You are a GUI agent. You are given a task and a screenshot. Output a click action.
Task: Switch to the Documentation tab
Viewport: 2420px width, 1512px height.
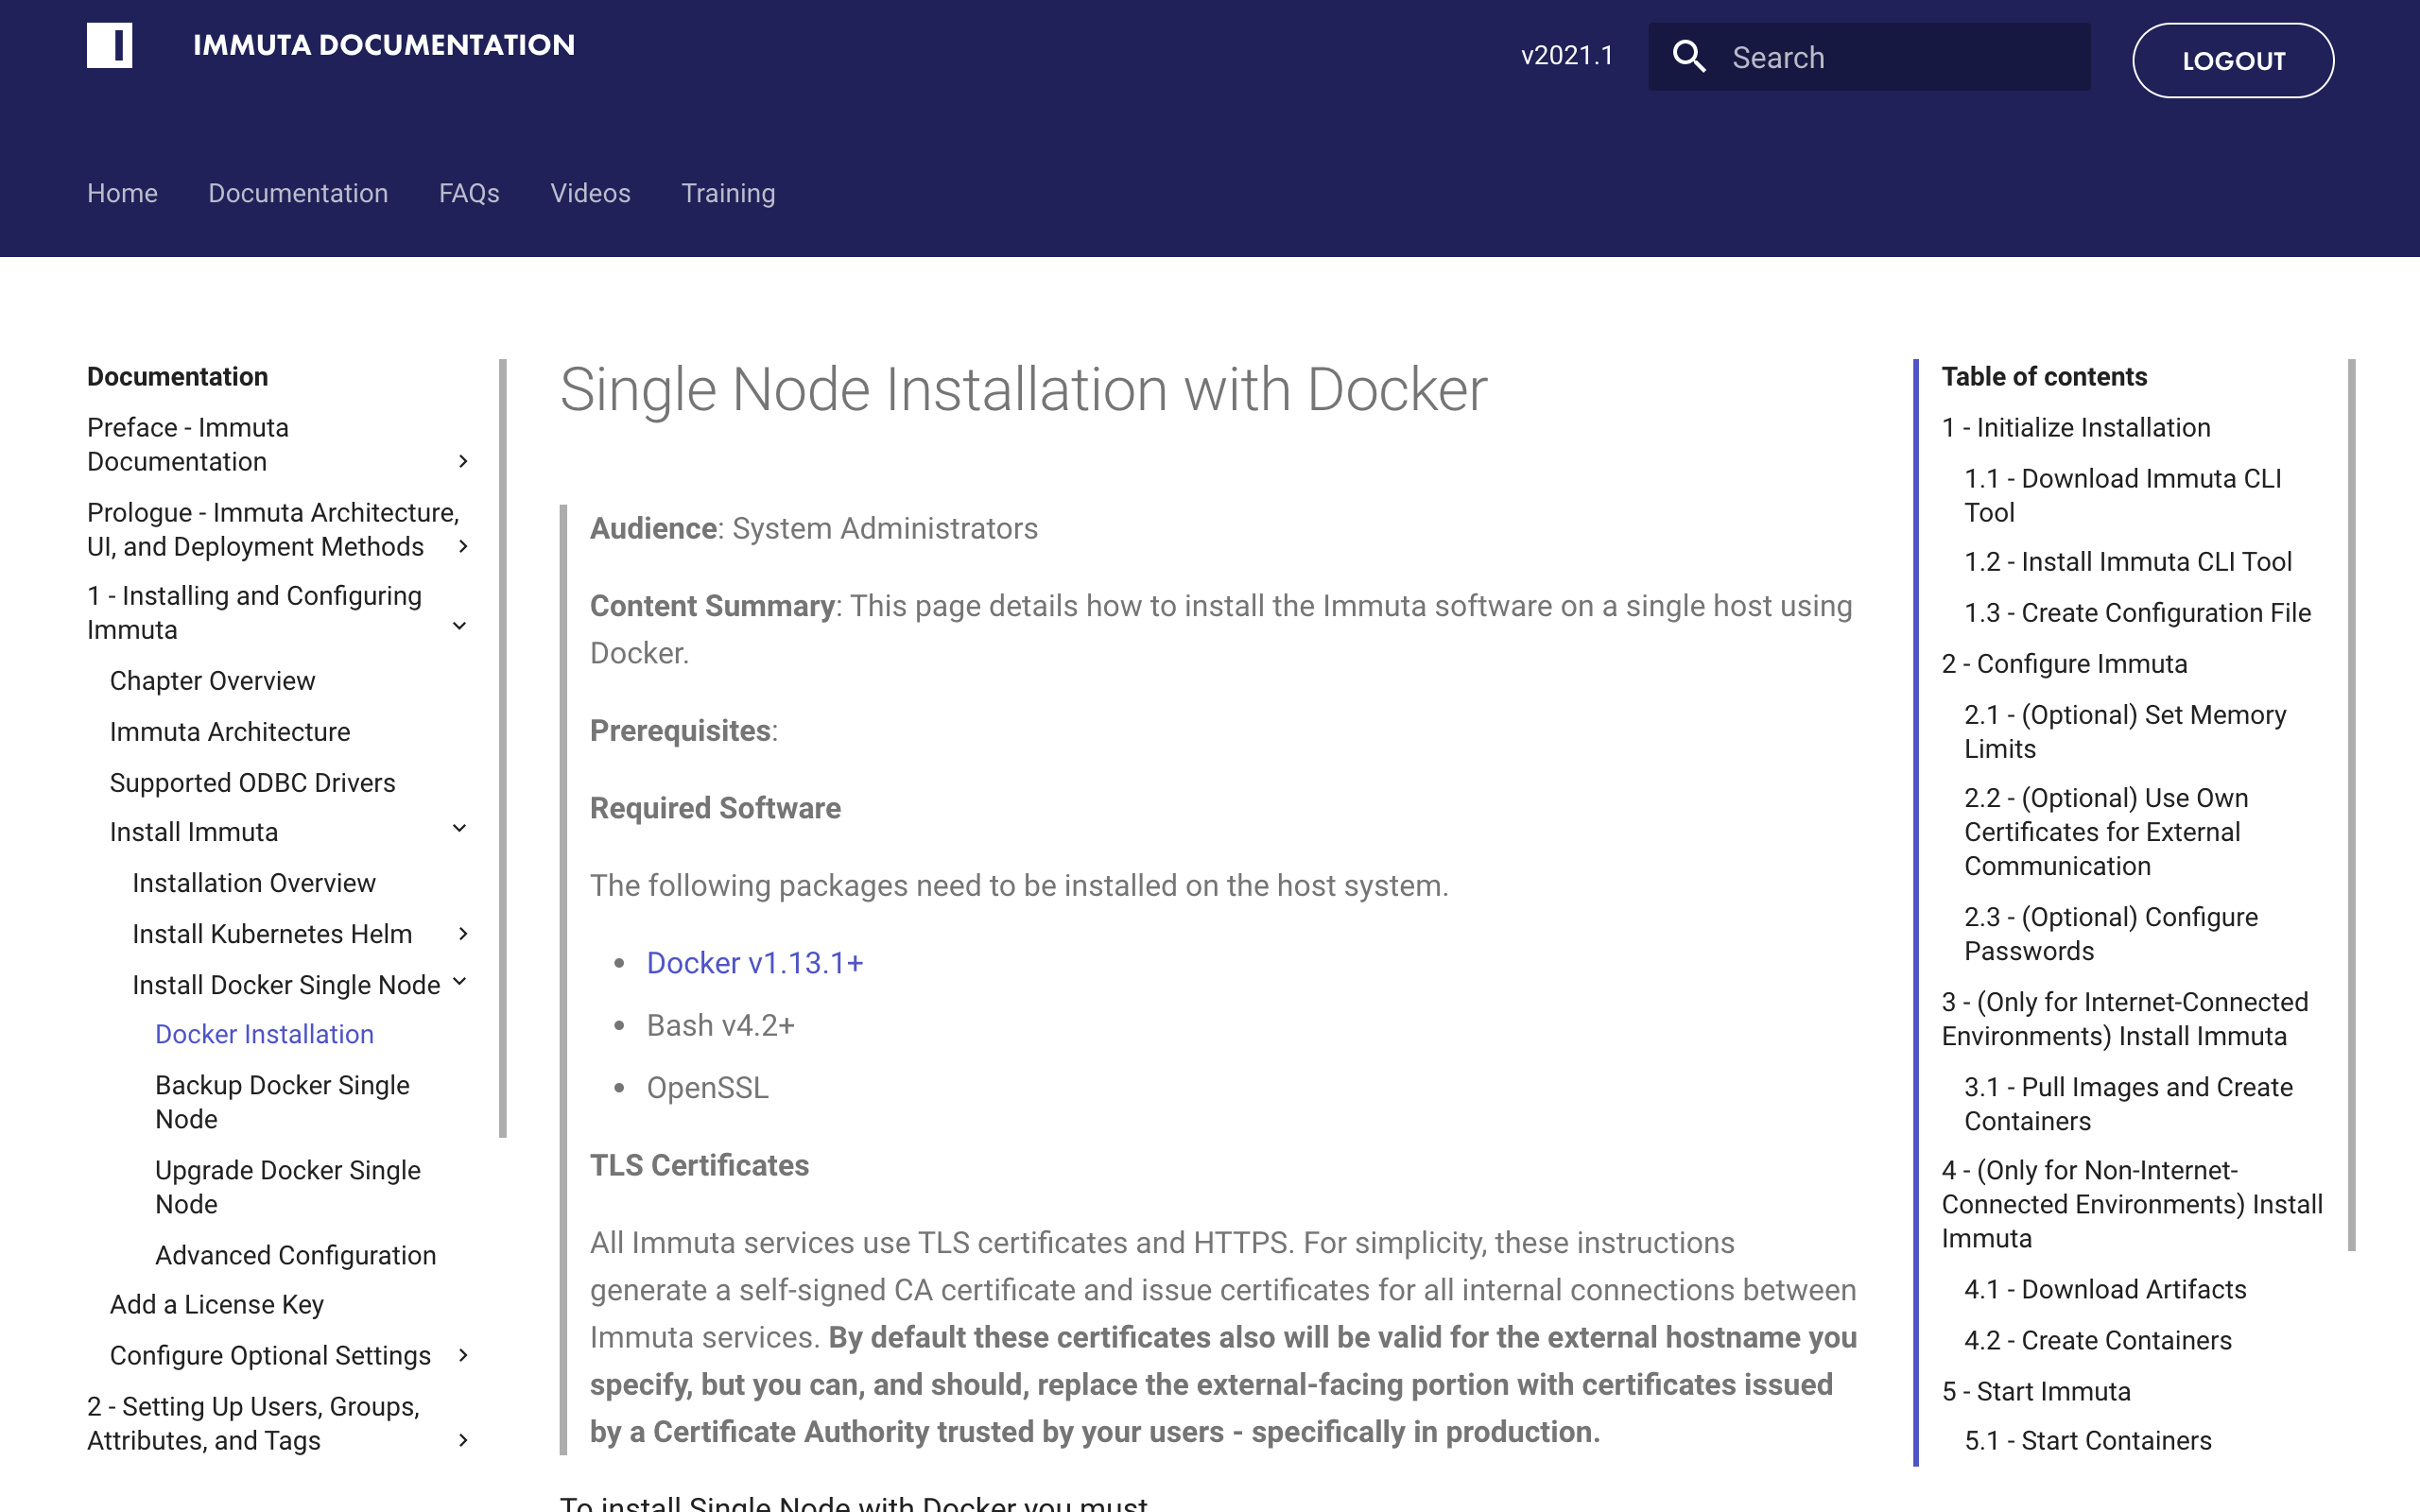coord(298,193)
